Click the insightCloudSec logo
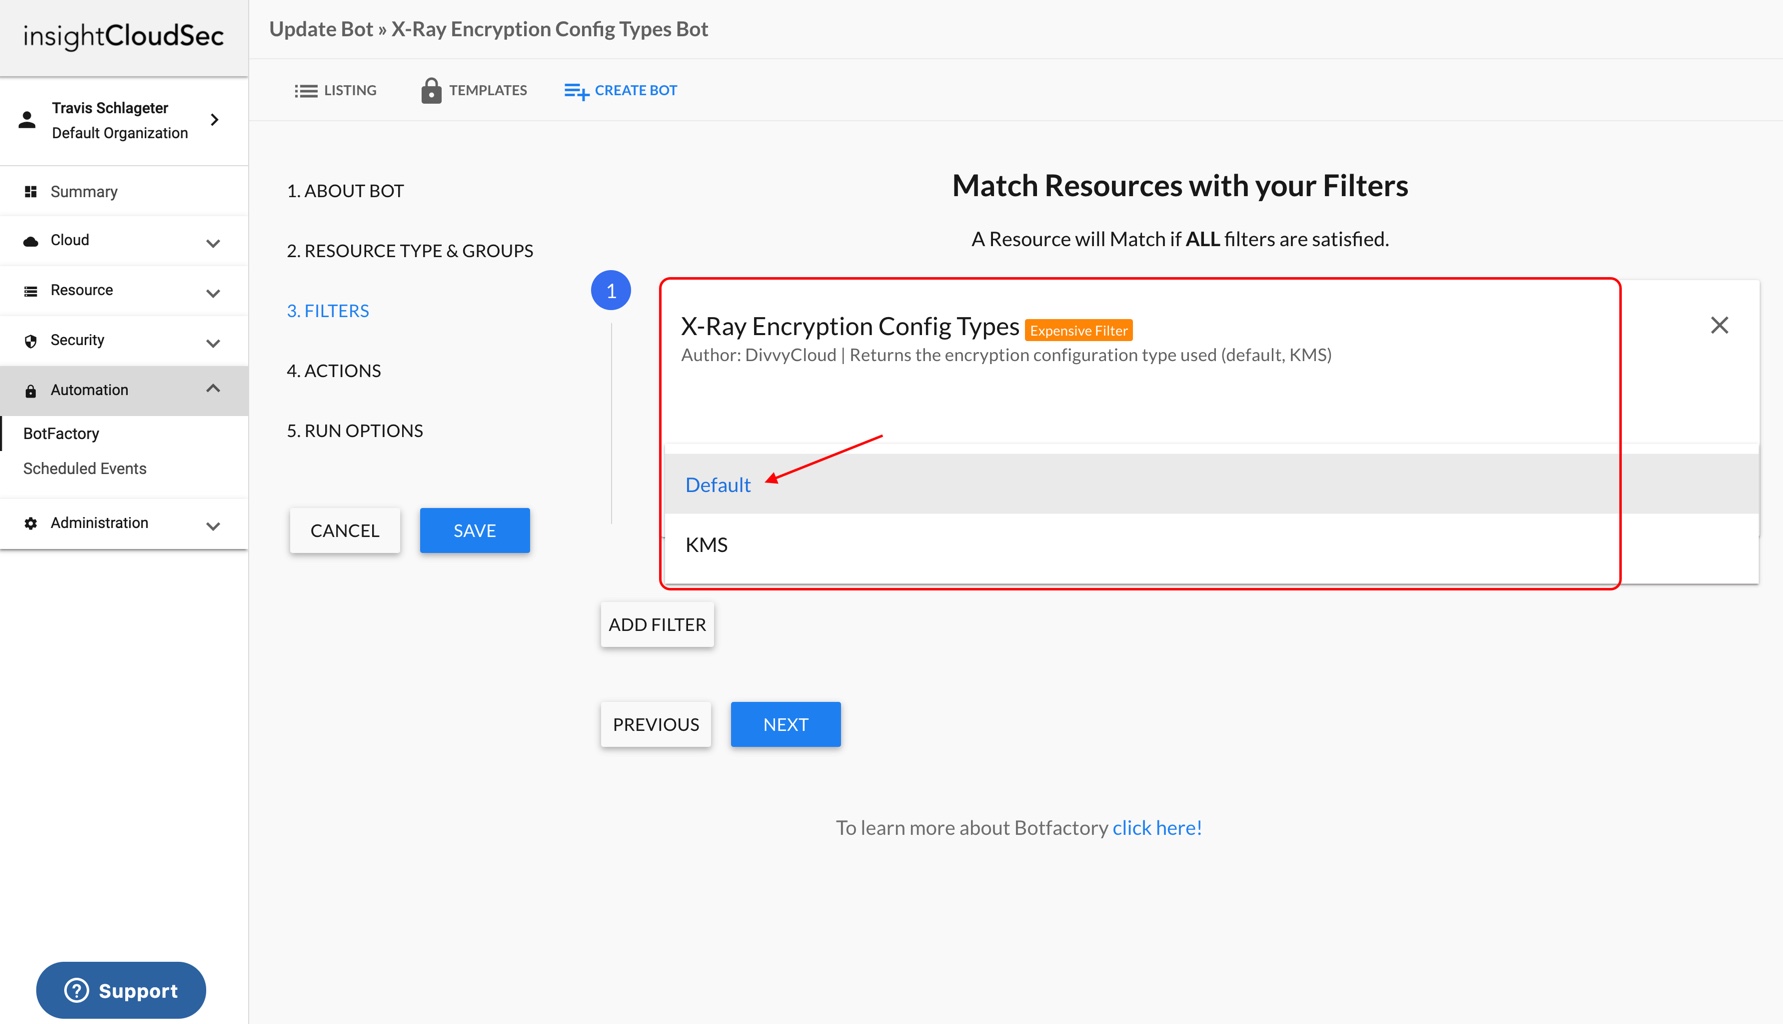This screenshot has height=1024, width=1783. click(x=123, y=37)
